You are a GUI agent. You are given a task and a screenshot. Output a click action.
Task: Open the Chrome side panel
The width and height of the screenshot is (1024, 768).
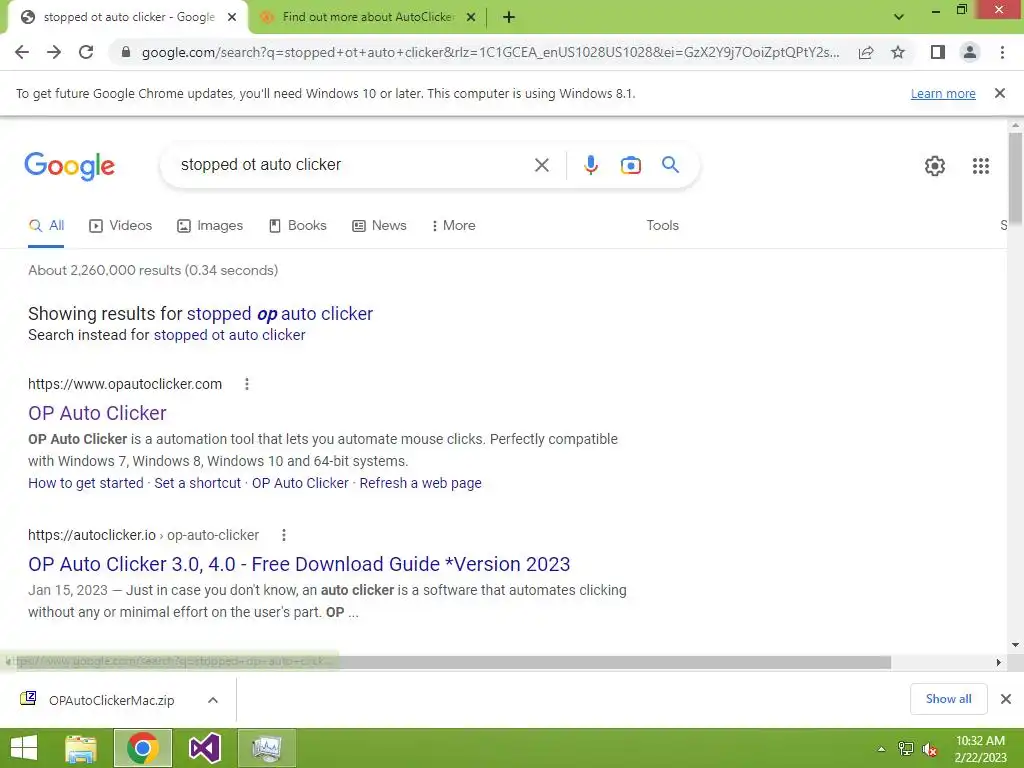pos(938,52)
